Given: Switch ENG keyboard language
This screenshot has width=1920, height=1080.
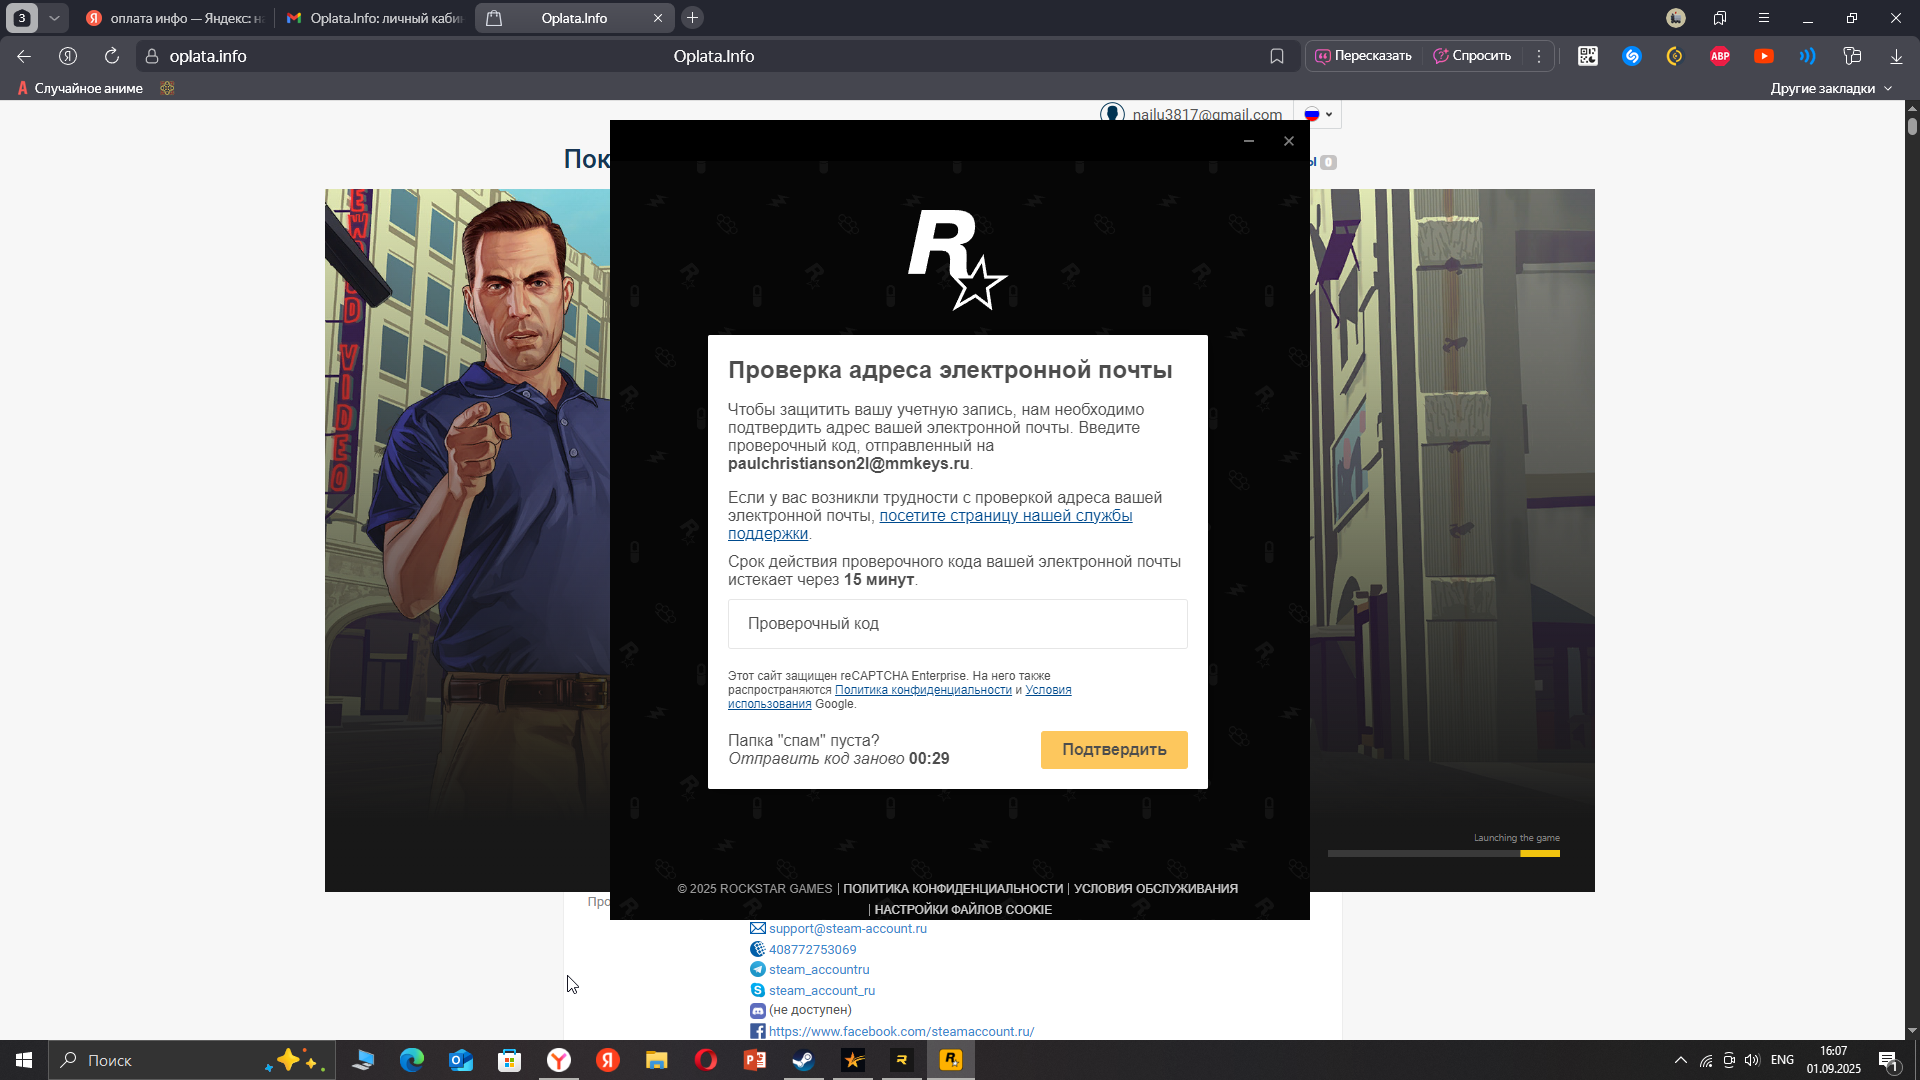Looking at the screenshot, I should tap(1782, 1060).
